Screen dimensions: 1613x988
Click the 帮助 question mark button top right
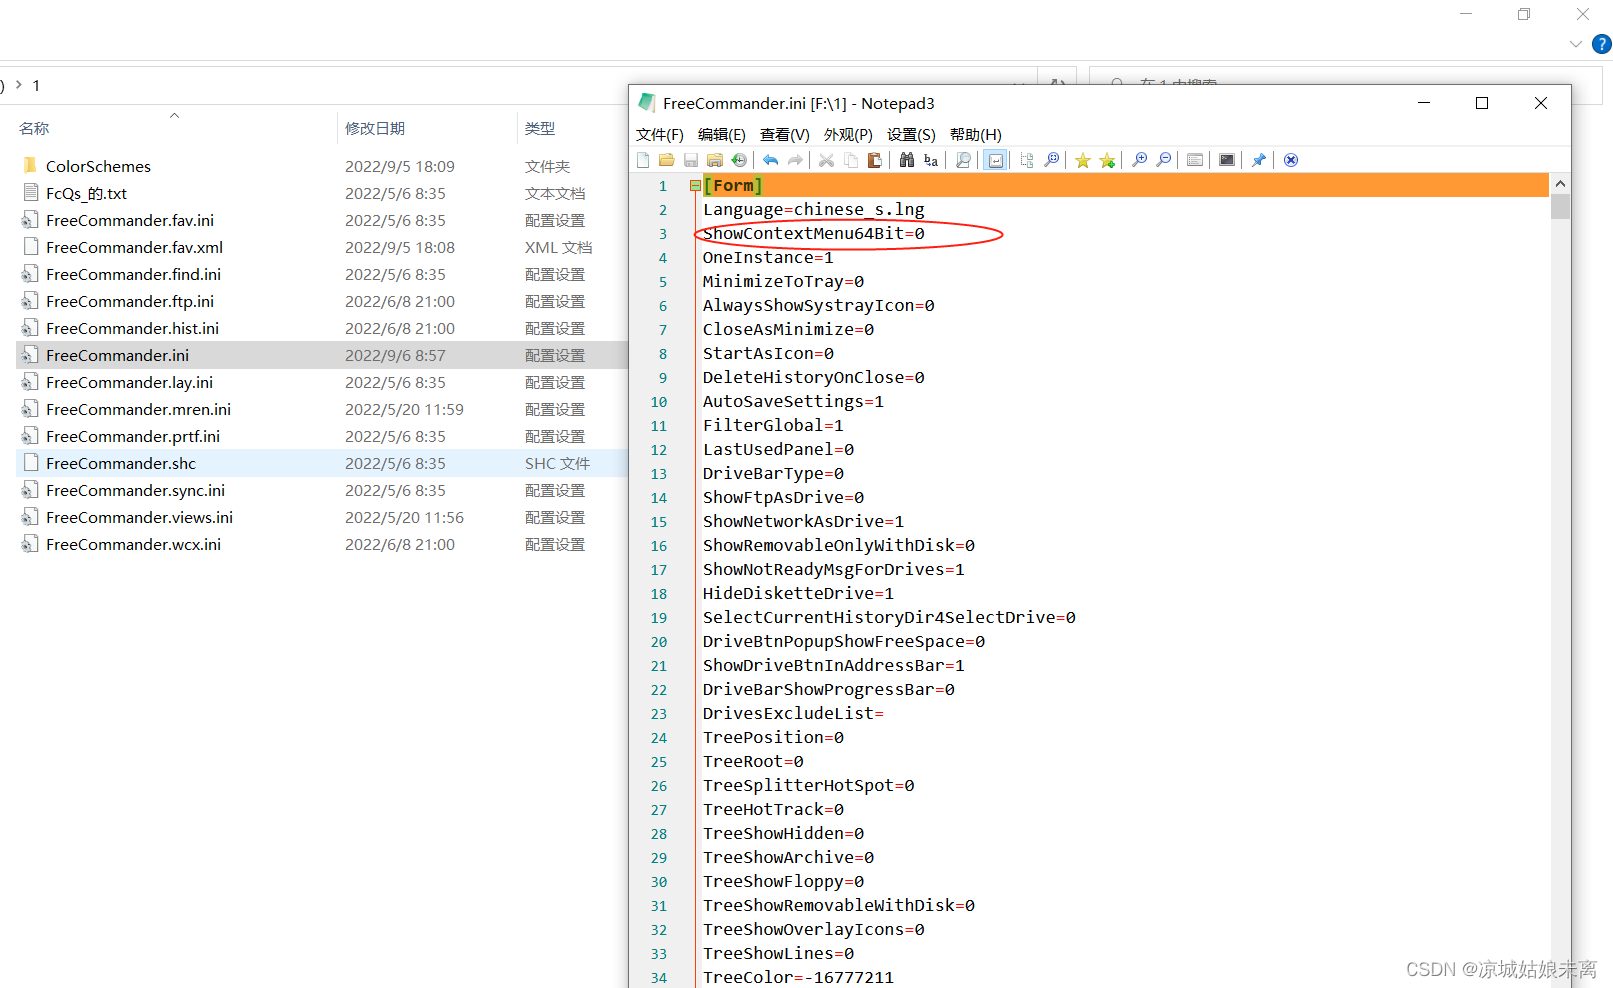click(1602, 44)
